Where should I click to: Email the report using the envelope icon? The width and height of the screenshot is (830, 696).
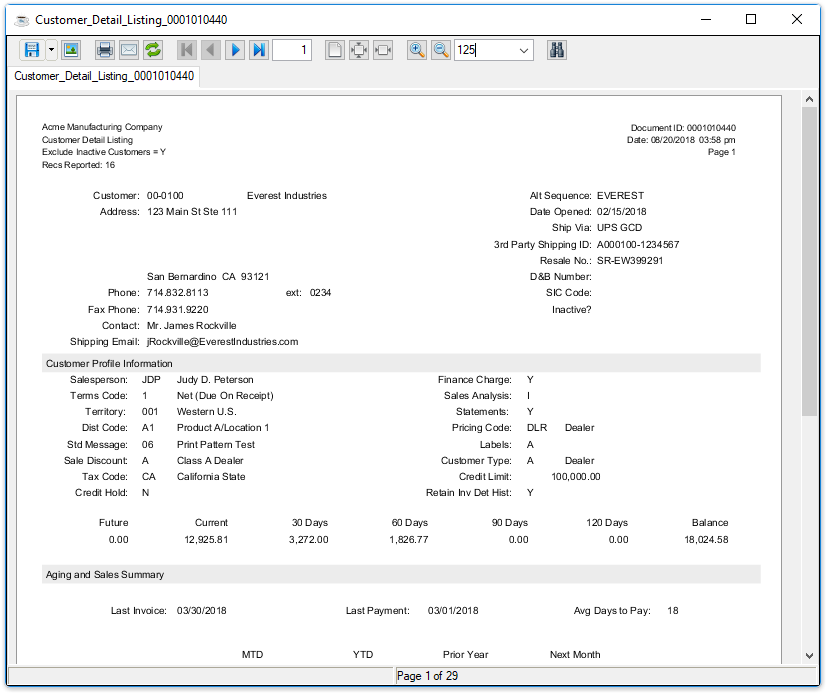[x=129, y=50]
